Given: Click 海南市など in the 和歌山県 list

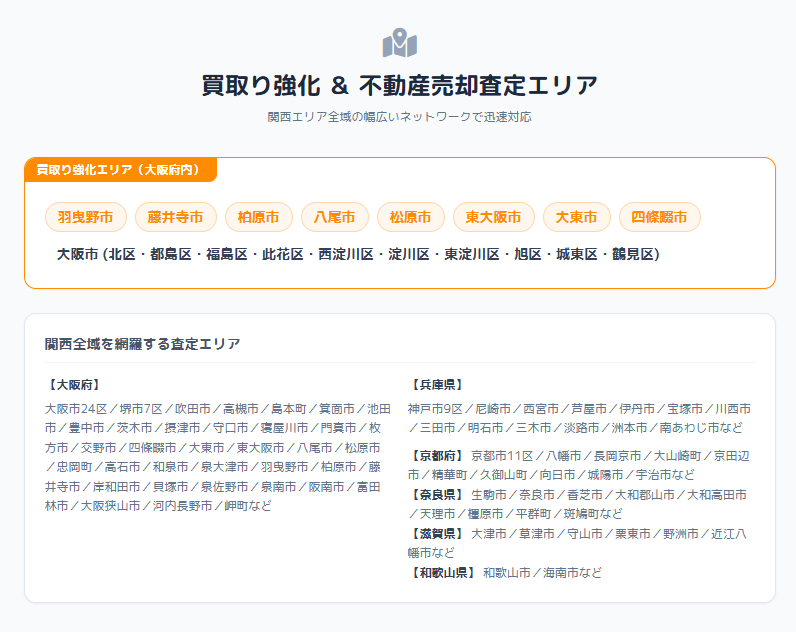Looking at the screenshot, I should pyautogui.click(x=573, y=573).
